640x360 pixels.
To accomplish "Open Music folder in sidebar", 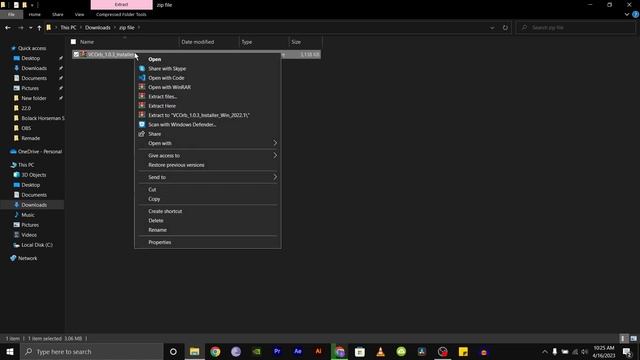I will [28, 215].
